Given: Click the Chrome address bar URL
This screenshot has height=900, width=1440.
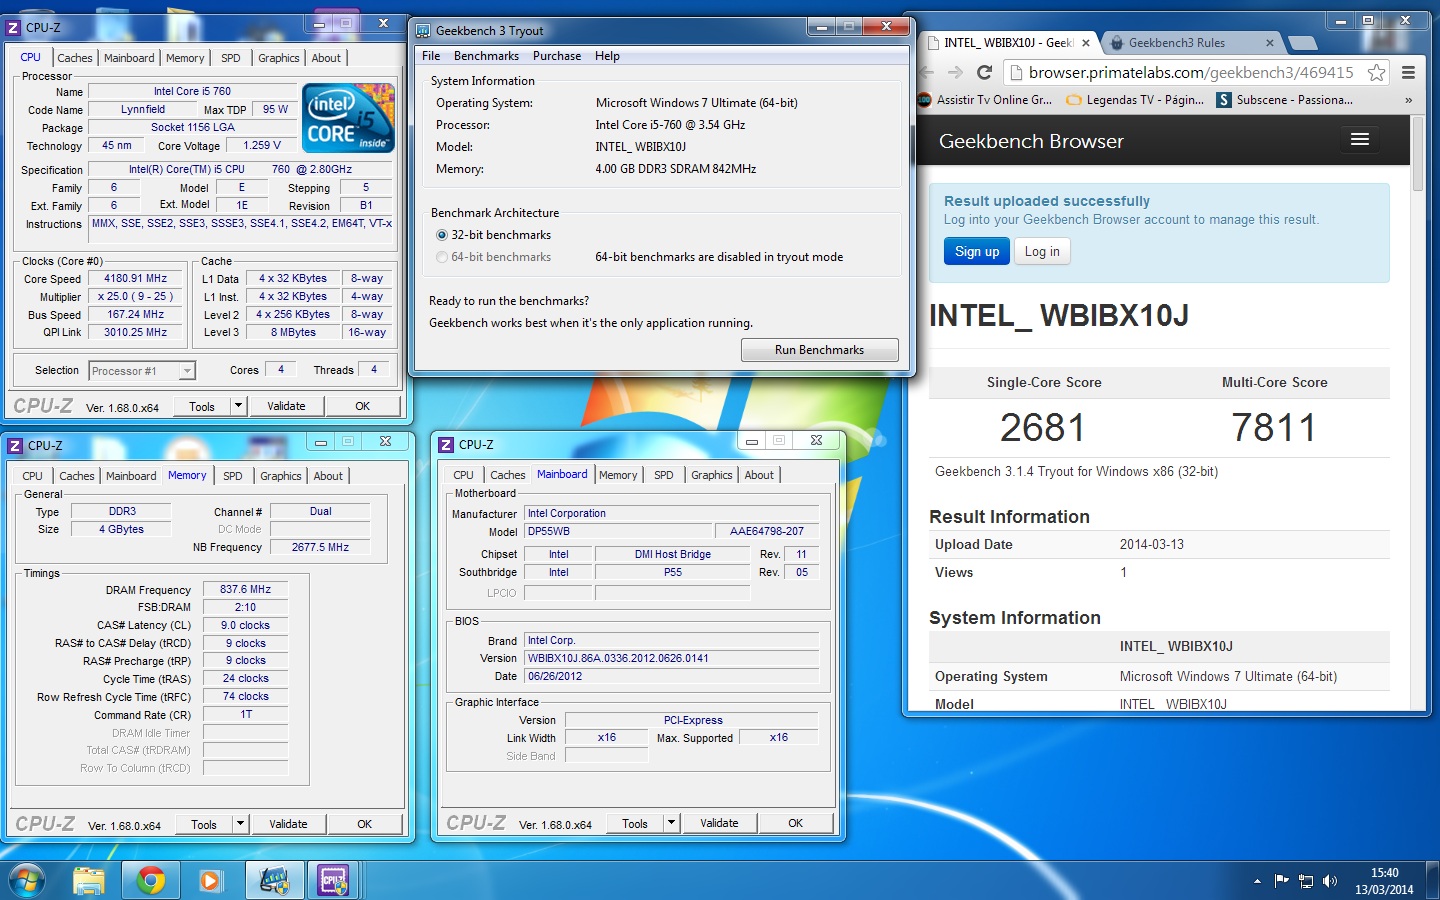Looking at the screenshot, I should click(1191, 72).
